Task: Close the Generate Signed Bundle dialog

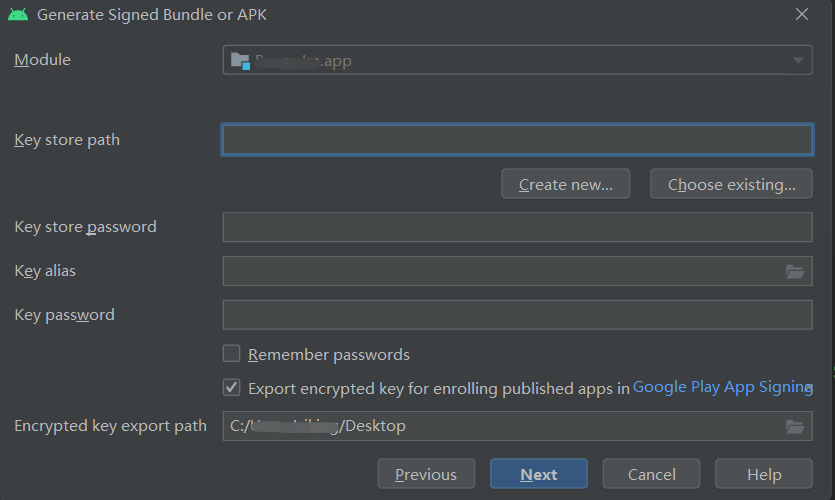Action: (x=801, y=14)
